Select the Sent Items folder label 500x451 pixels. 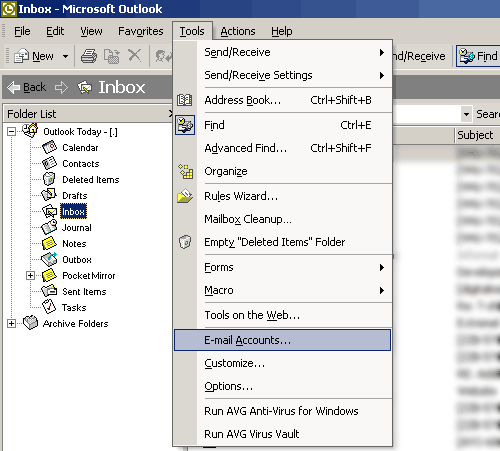84,292
